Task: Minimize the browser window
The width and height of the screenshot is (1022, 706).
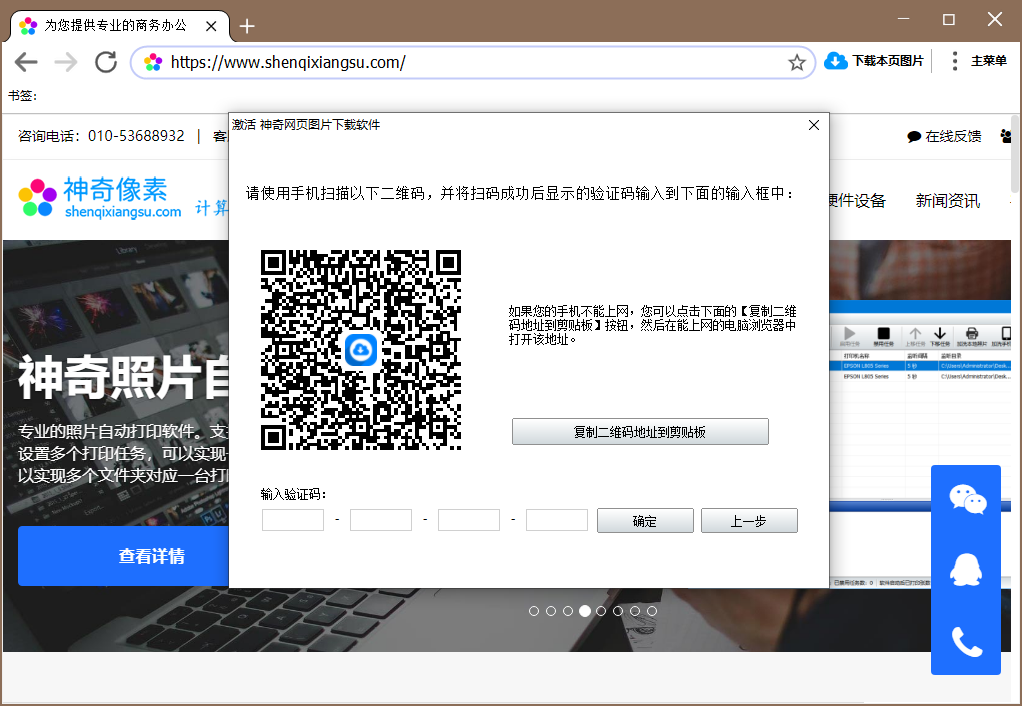Action: pos(903,19)
